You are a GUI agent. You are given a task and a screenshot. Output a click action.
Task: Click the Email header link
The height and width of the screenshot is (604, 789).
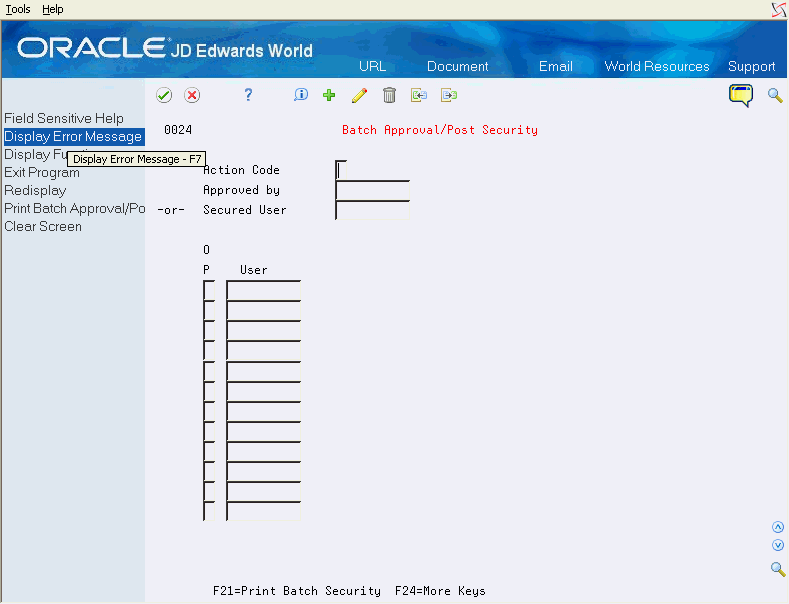tap(556, 66)
